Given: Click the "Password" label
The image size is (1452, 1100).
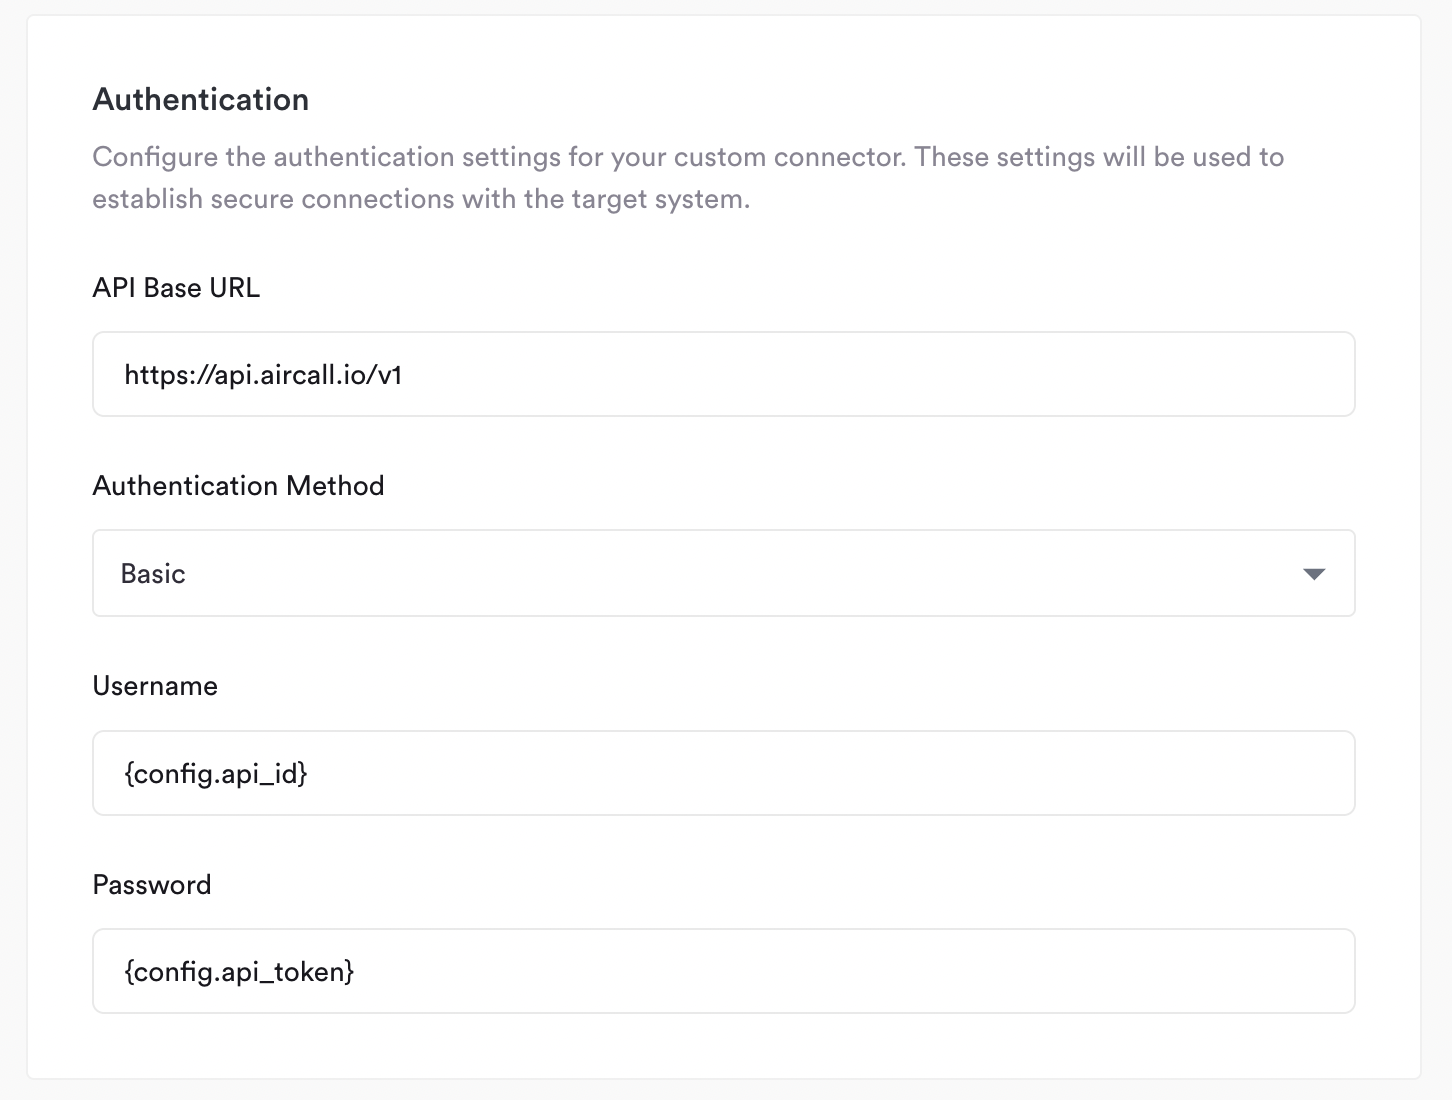Looking at the screenshot, I should [152, 885].
